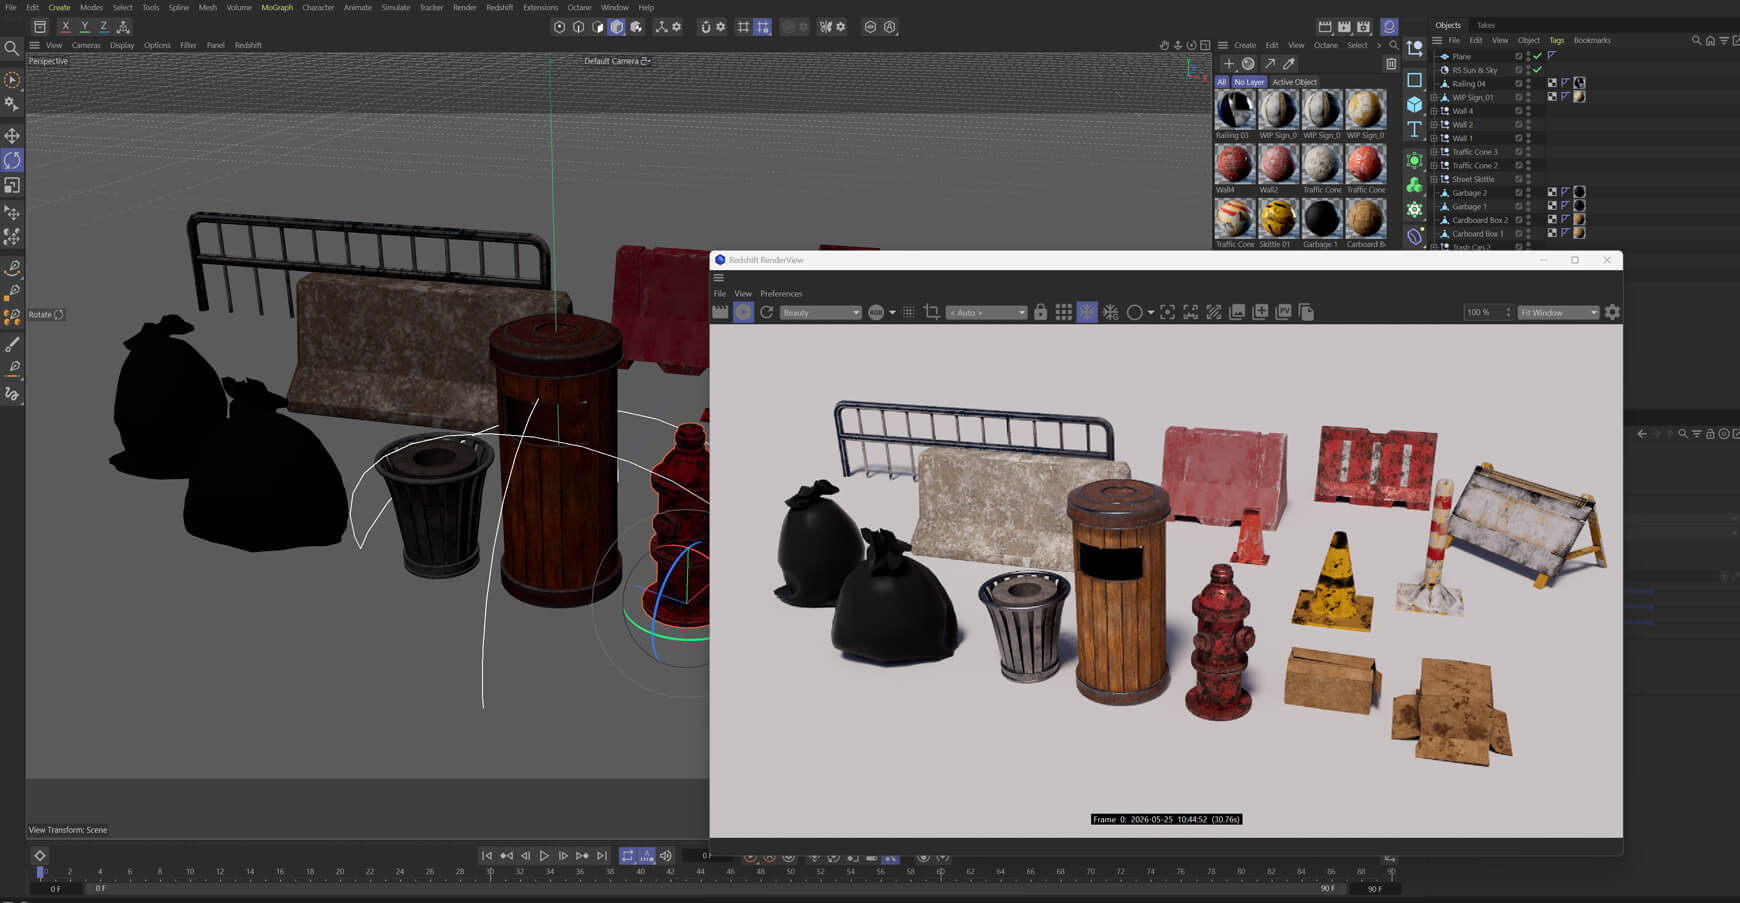Toggle Plane object enable checkmark
The width and height of the screenshot is (1740, 903).
pyautogui.click(x=1538, y=56)
